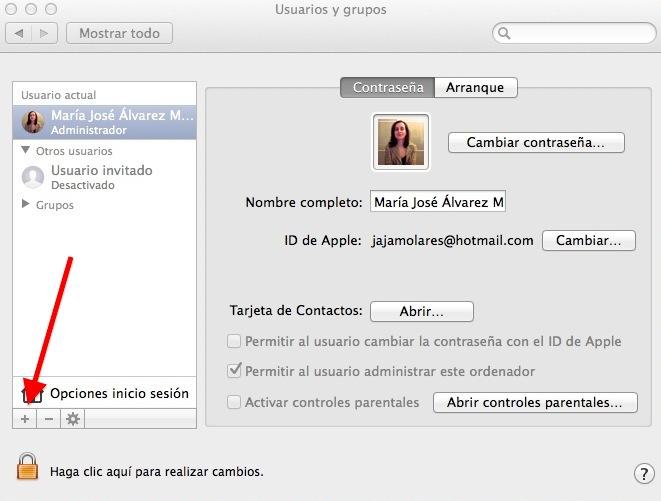Select Usuario invitado in the sidebar
This screenshot has height=501, width=661.
[x=101, y=177]
